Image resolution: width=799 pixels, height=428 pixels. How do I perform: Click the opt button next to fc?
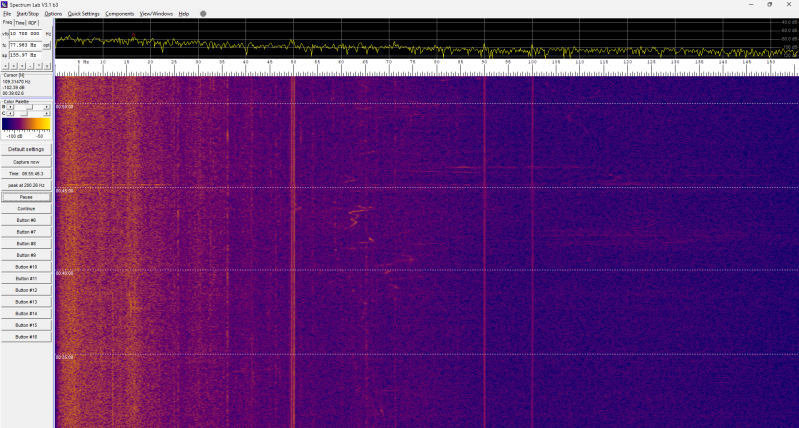[46, 45]
